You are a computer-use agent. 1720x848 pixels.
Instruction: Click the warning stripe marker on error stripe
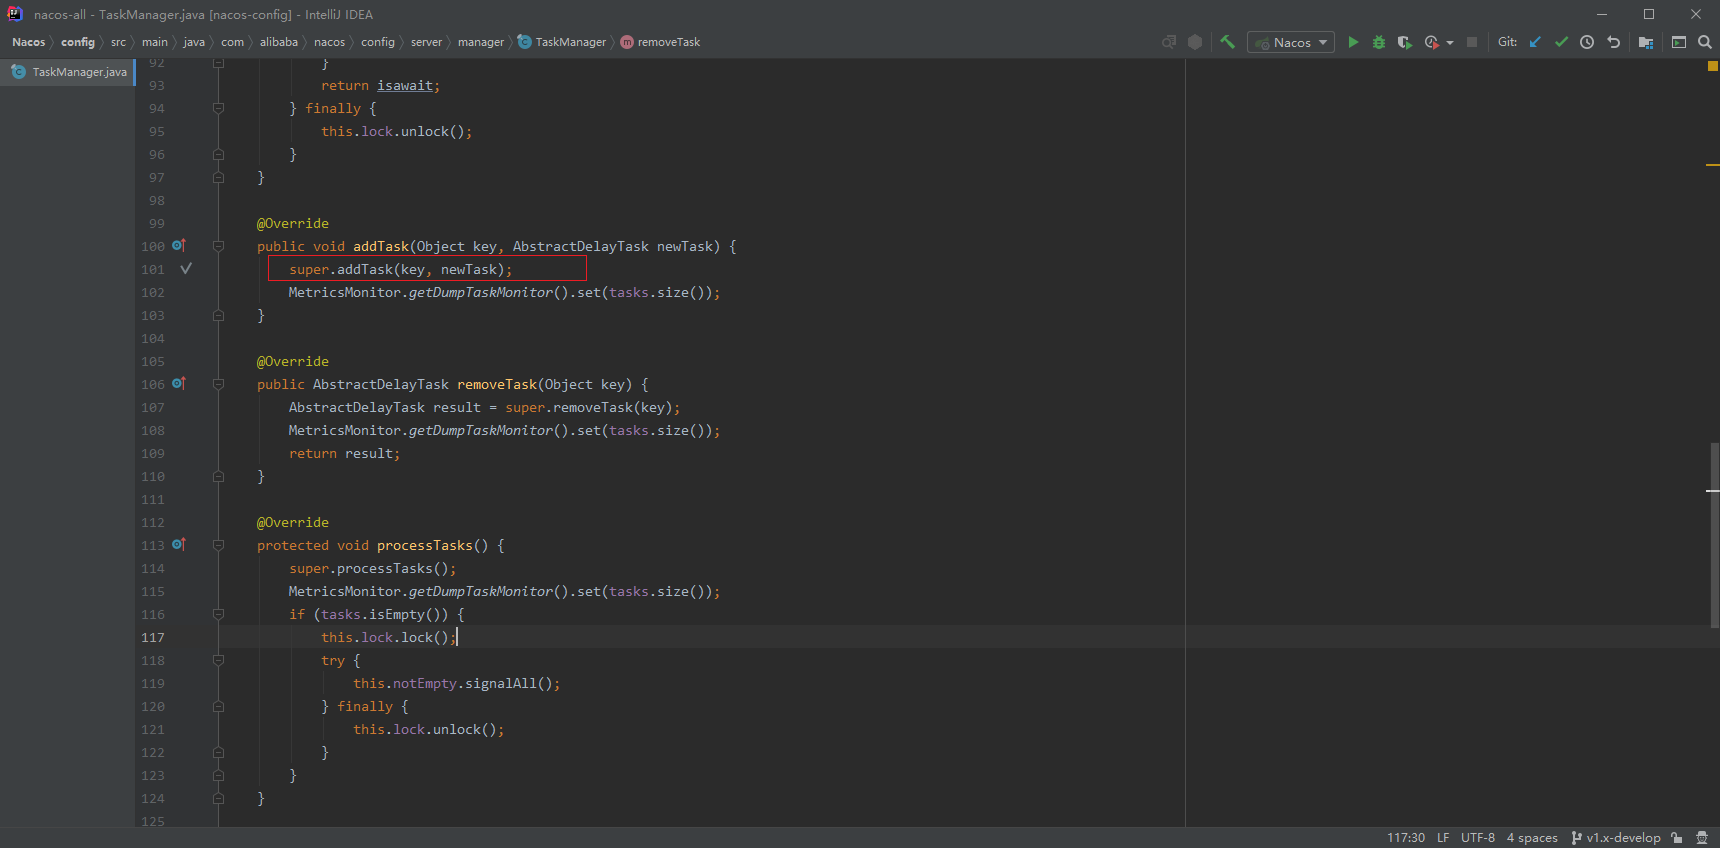(x=1713, y=164)
